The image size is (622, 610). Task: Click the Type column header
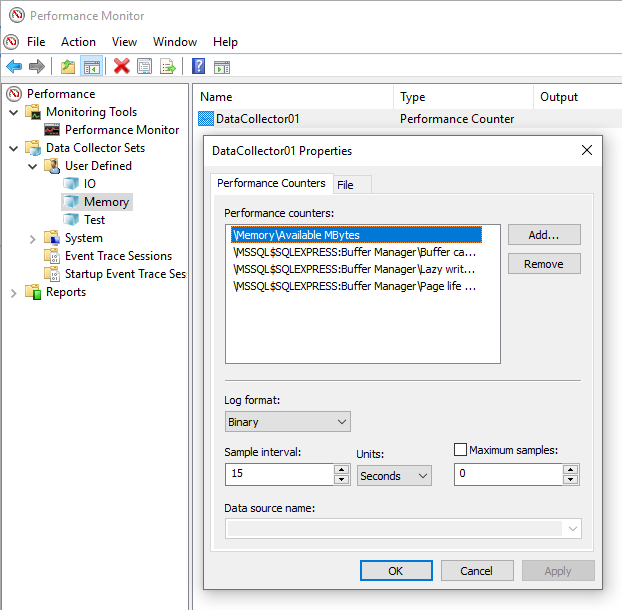tap(464, 97)
